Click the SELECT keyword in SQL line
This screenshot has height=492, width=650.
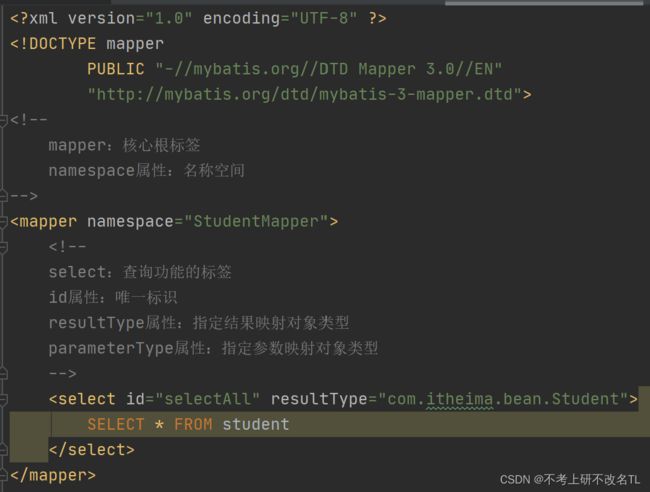tap(116, 424)
